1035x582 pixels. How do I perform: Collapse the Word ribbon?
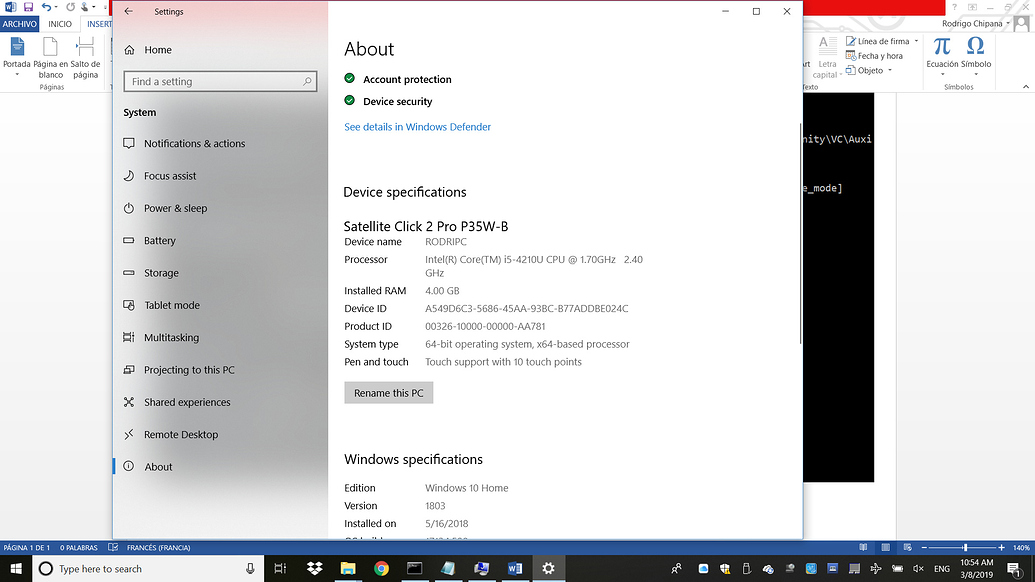(x=1025, y=87)
